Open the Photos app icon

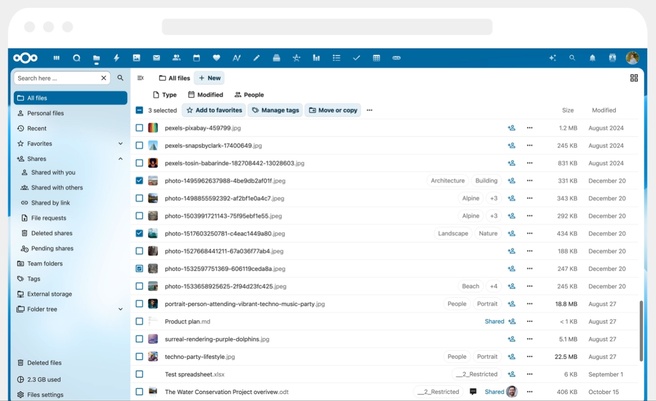pos(136,58)
